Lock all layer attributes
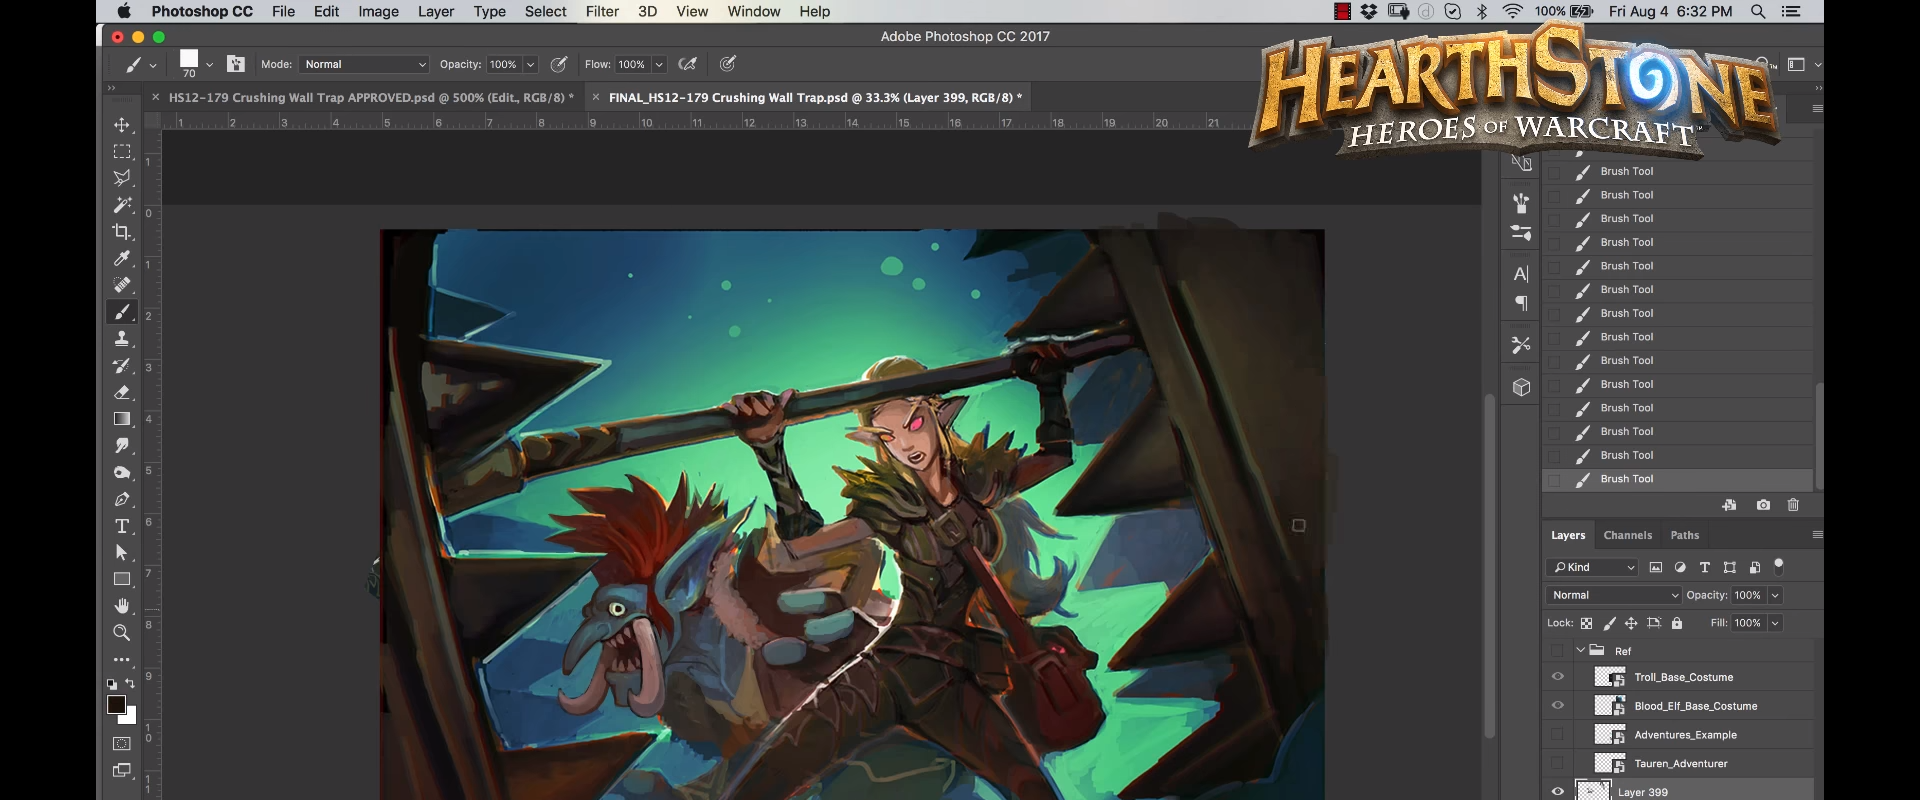The height and width of the screenshot is (800, 1920). pos(1677,623)
